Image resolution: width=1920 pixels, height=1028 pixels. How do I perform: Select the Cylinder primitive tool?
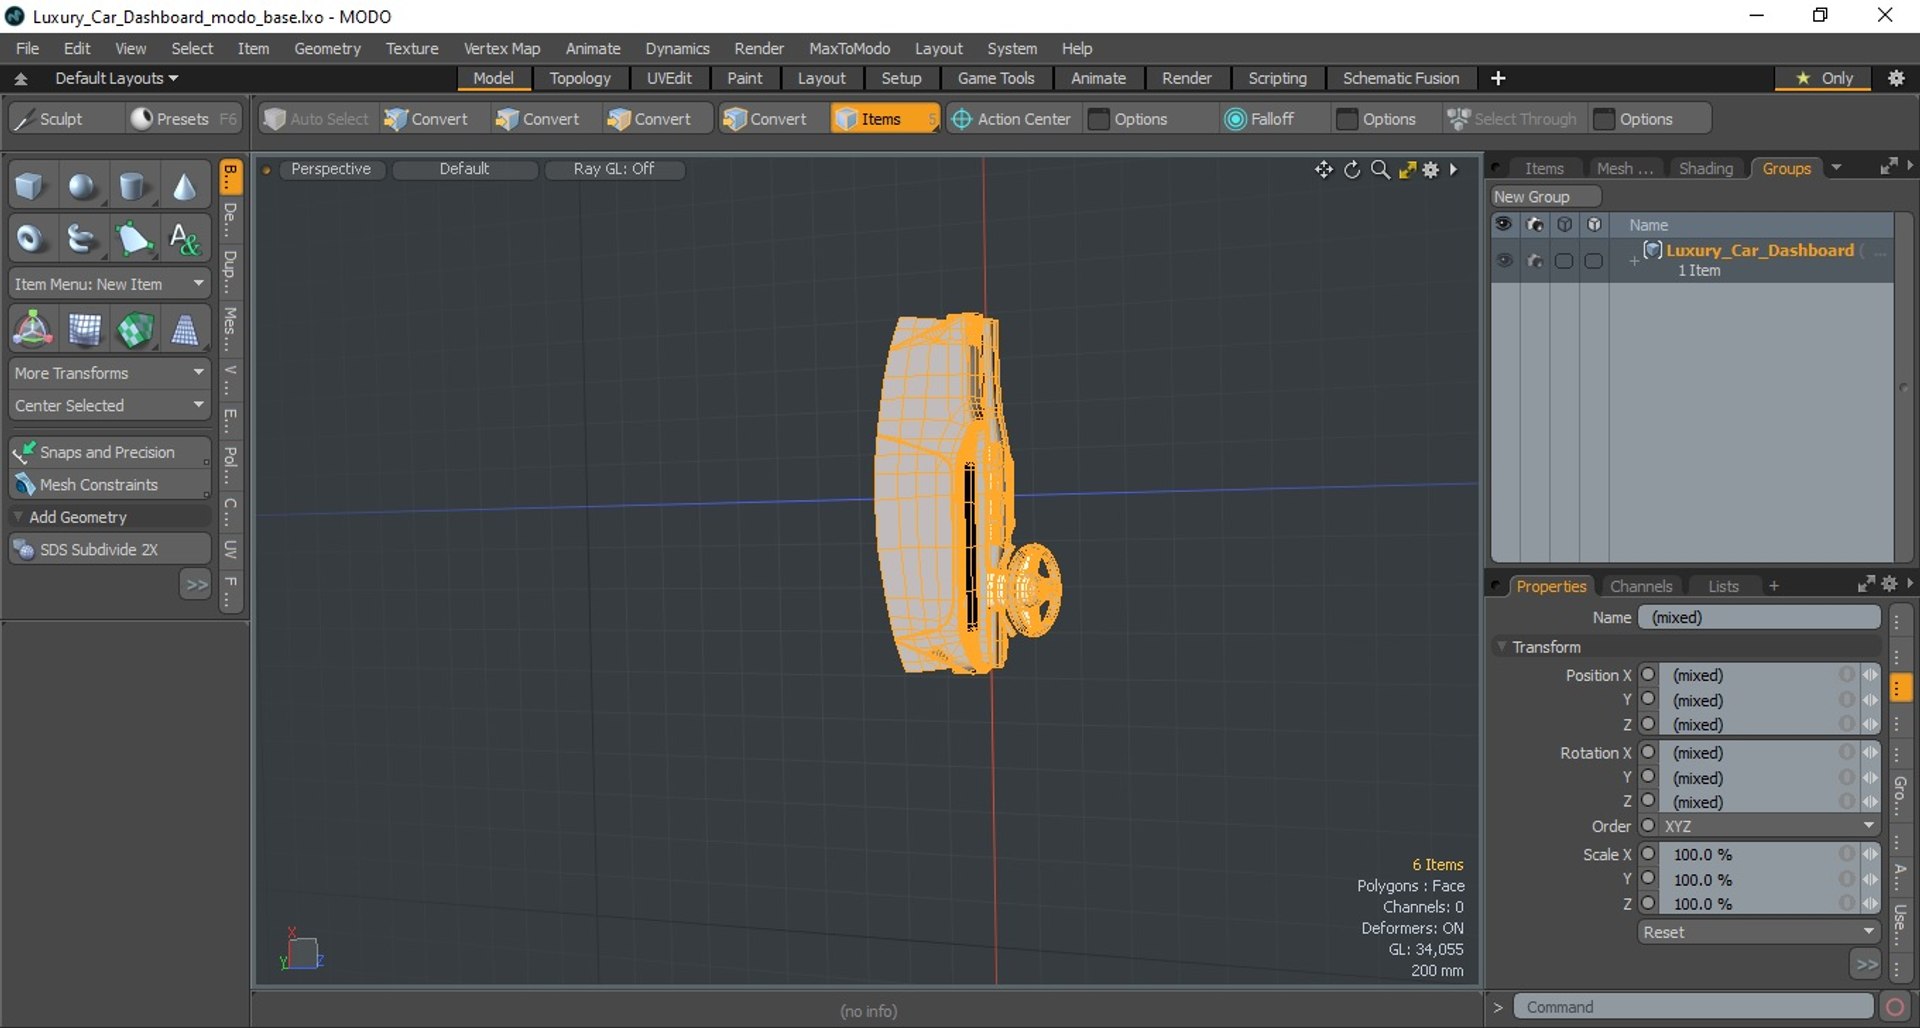(x=133, y=187)
